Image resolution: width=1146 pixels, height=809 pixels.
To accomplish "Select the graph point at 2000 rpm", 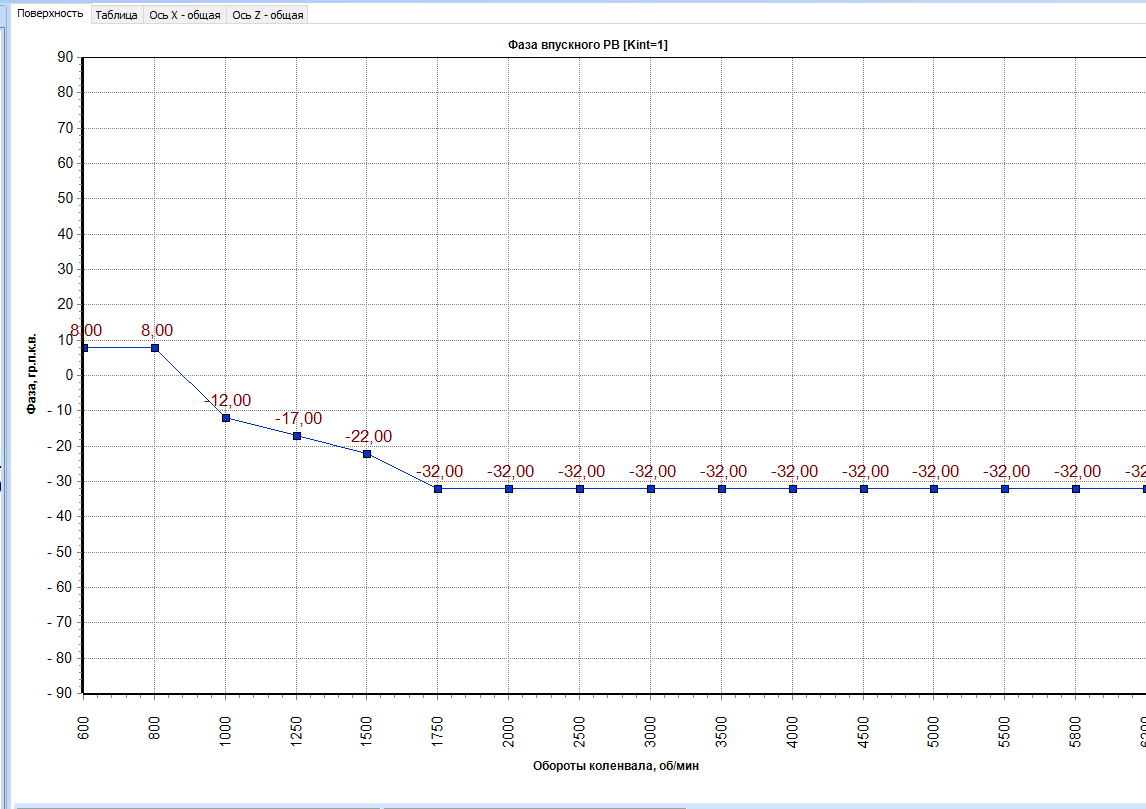I will coord(509,489).
